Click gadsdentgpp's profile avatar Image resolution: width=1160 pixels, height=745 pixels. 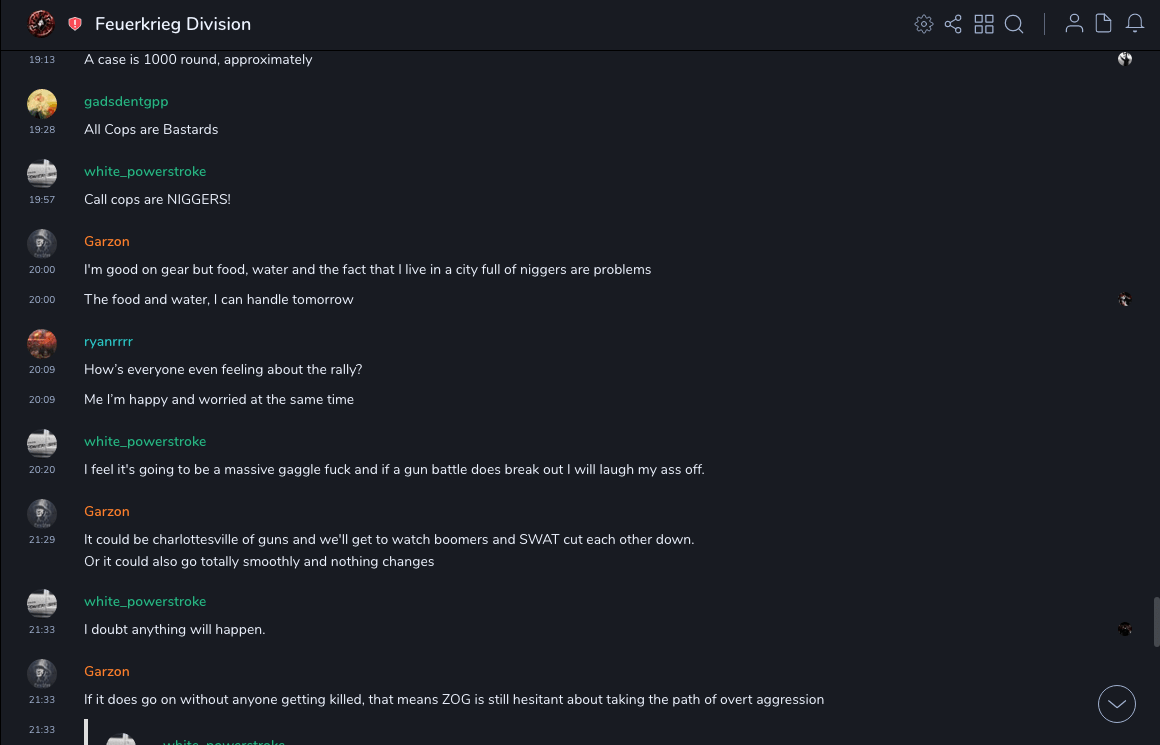[42, 104]
